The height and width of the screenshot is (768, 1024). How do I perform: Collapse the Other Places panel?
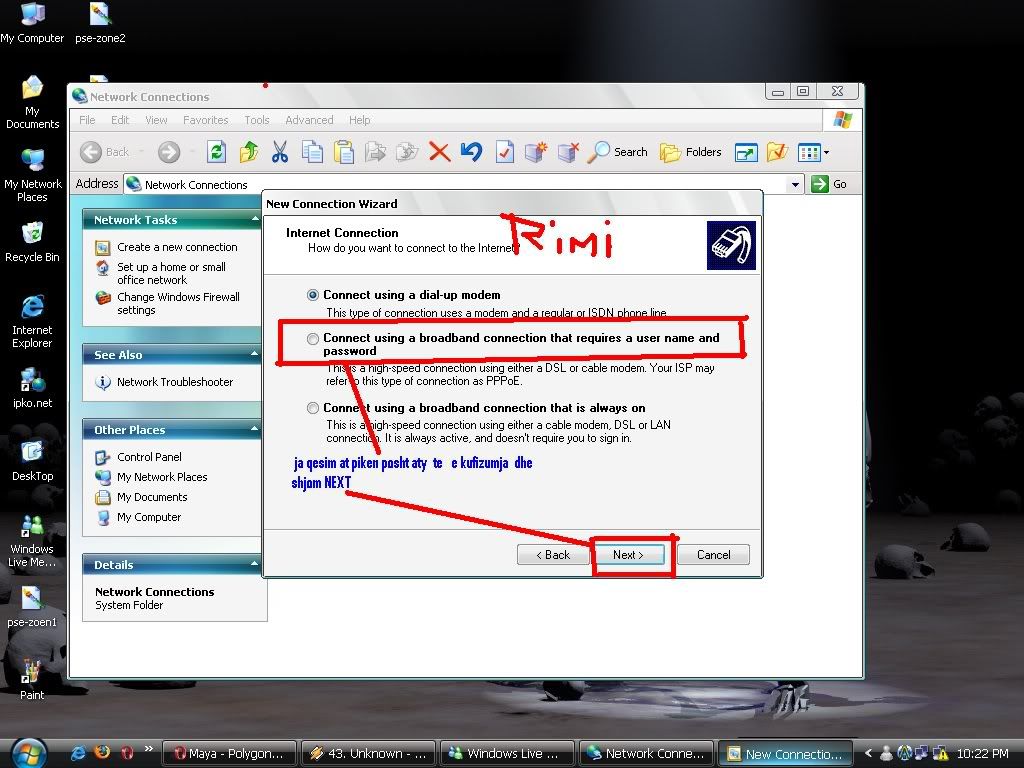(255, 430)
